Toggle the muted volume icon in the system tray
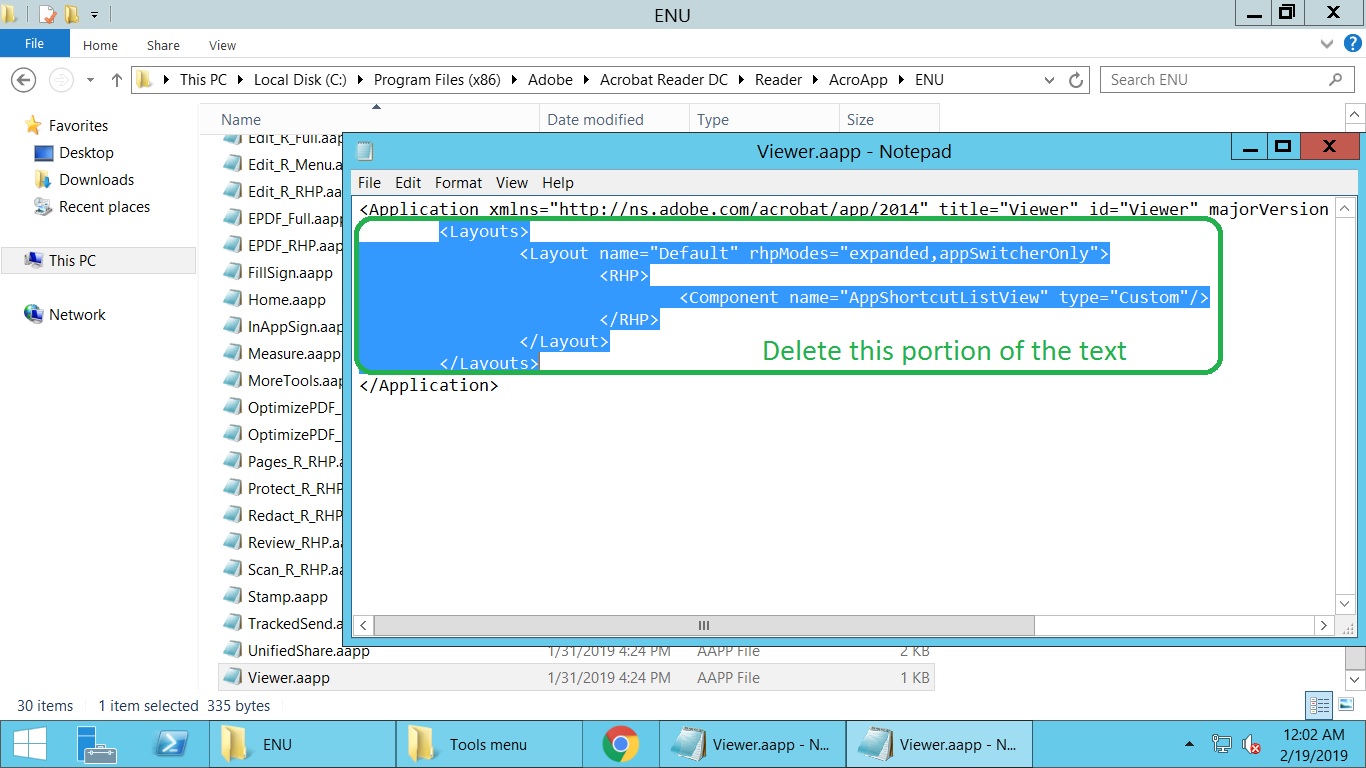This screenshot has width=1366, height=768. tap(1251, 744)
